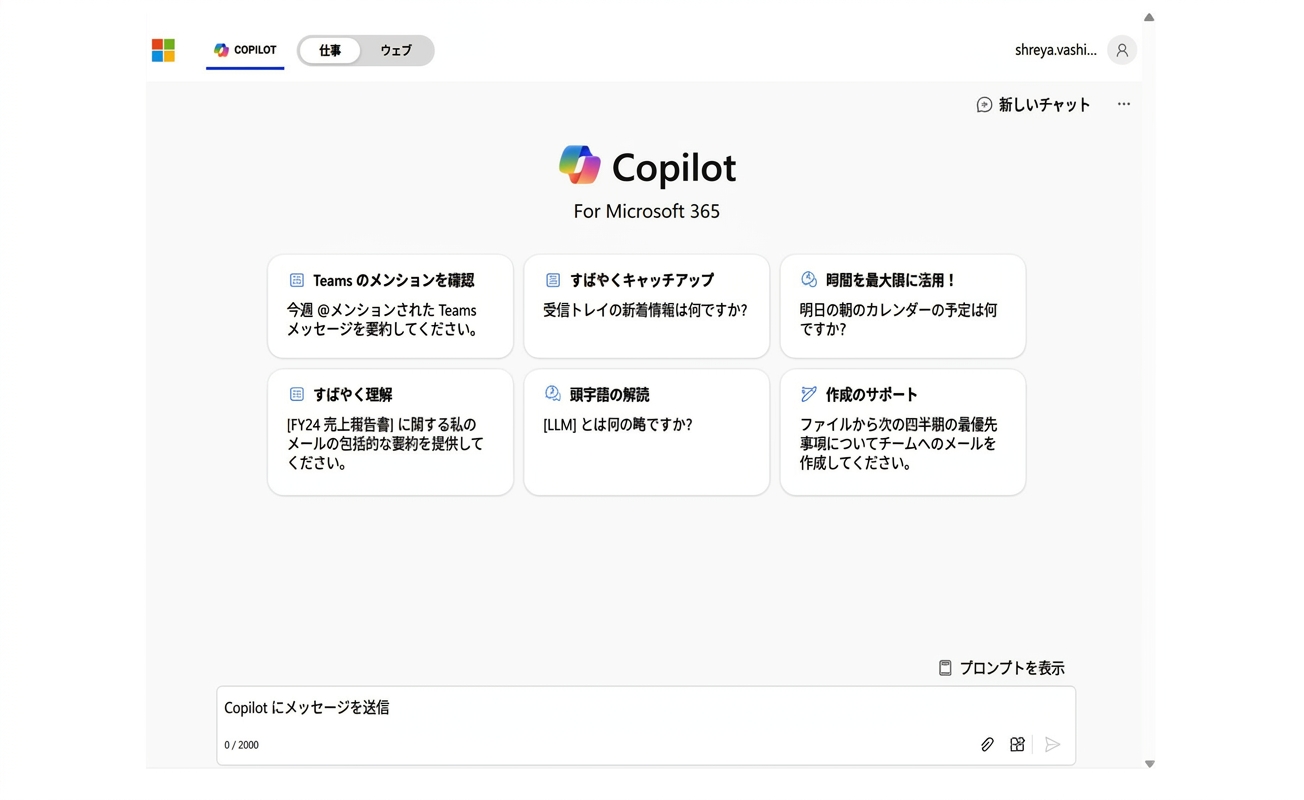
Task: Click the send message arrow icon
Action: [x=1052, y=744]
